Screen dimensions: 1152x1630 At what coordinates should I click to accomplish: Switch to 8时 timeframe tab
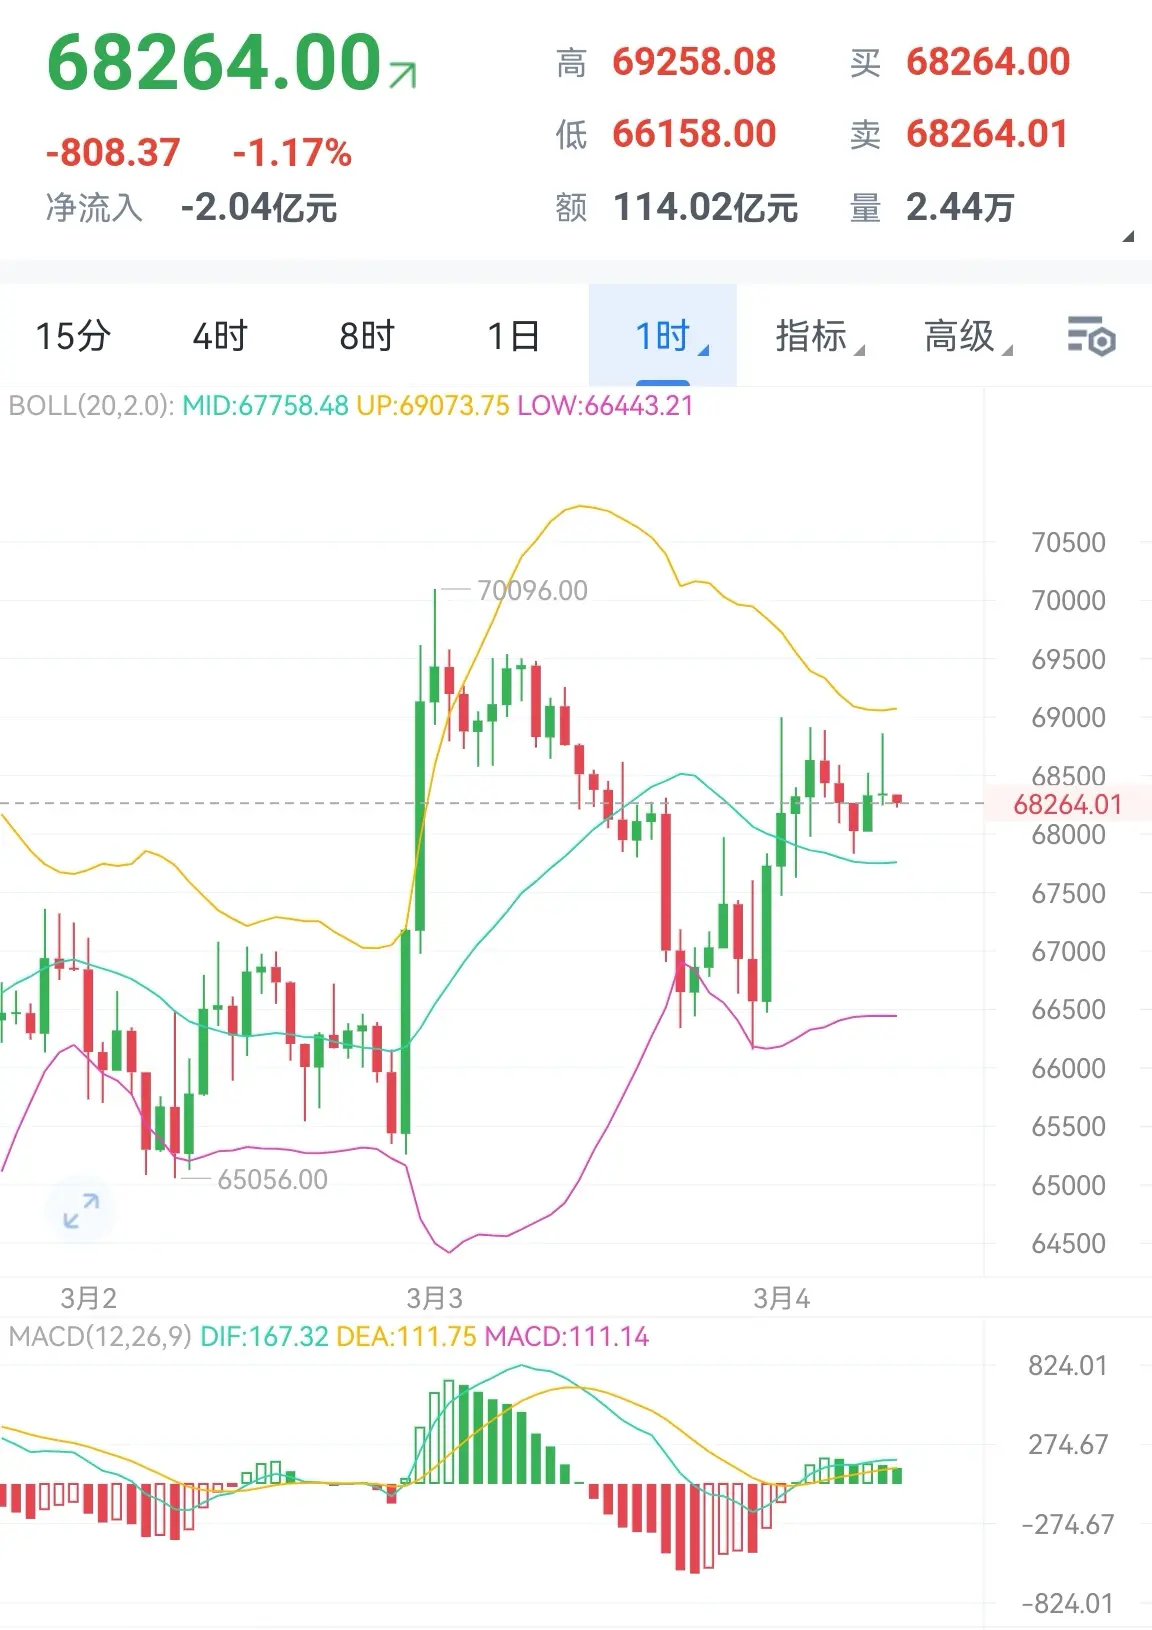[367, 336]
